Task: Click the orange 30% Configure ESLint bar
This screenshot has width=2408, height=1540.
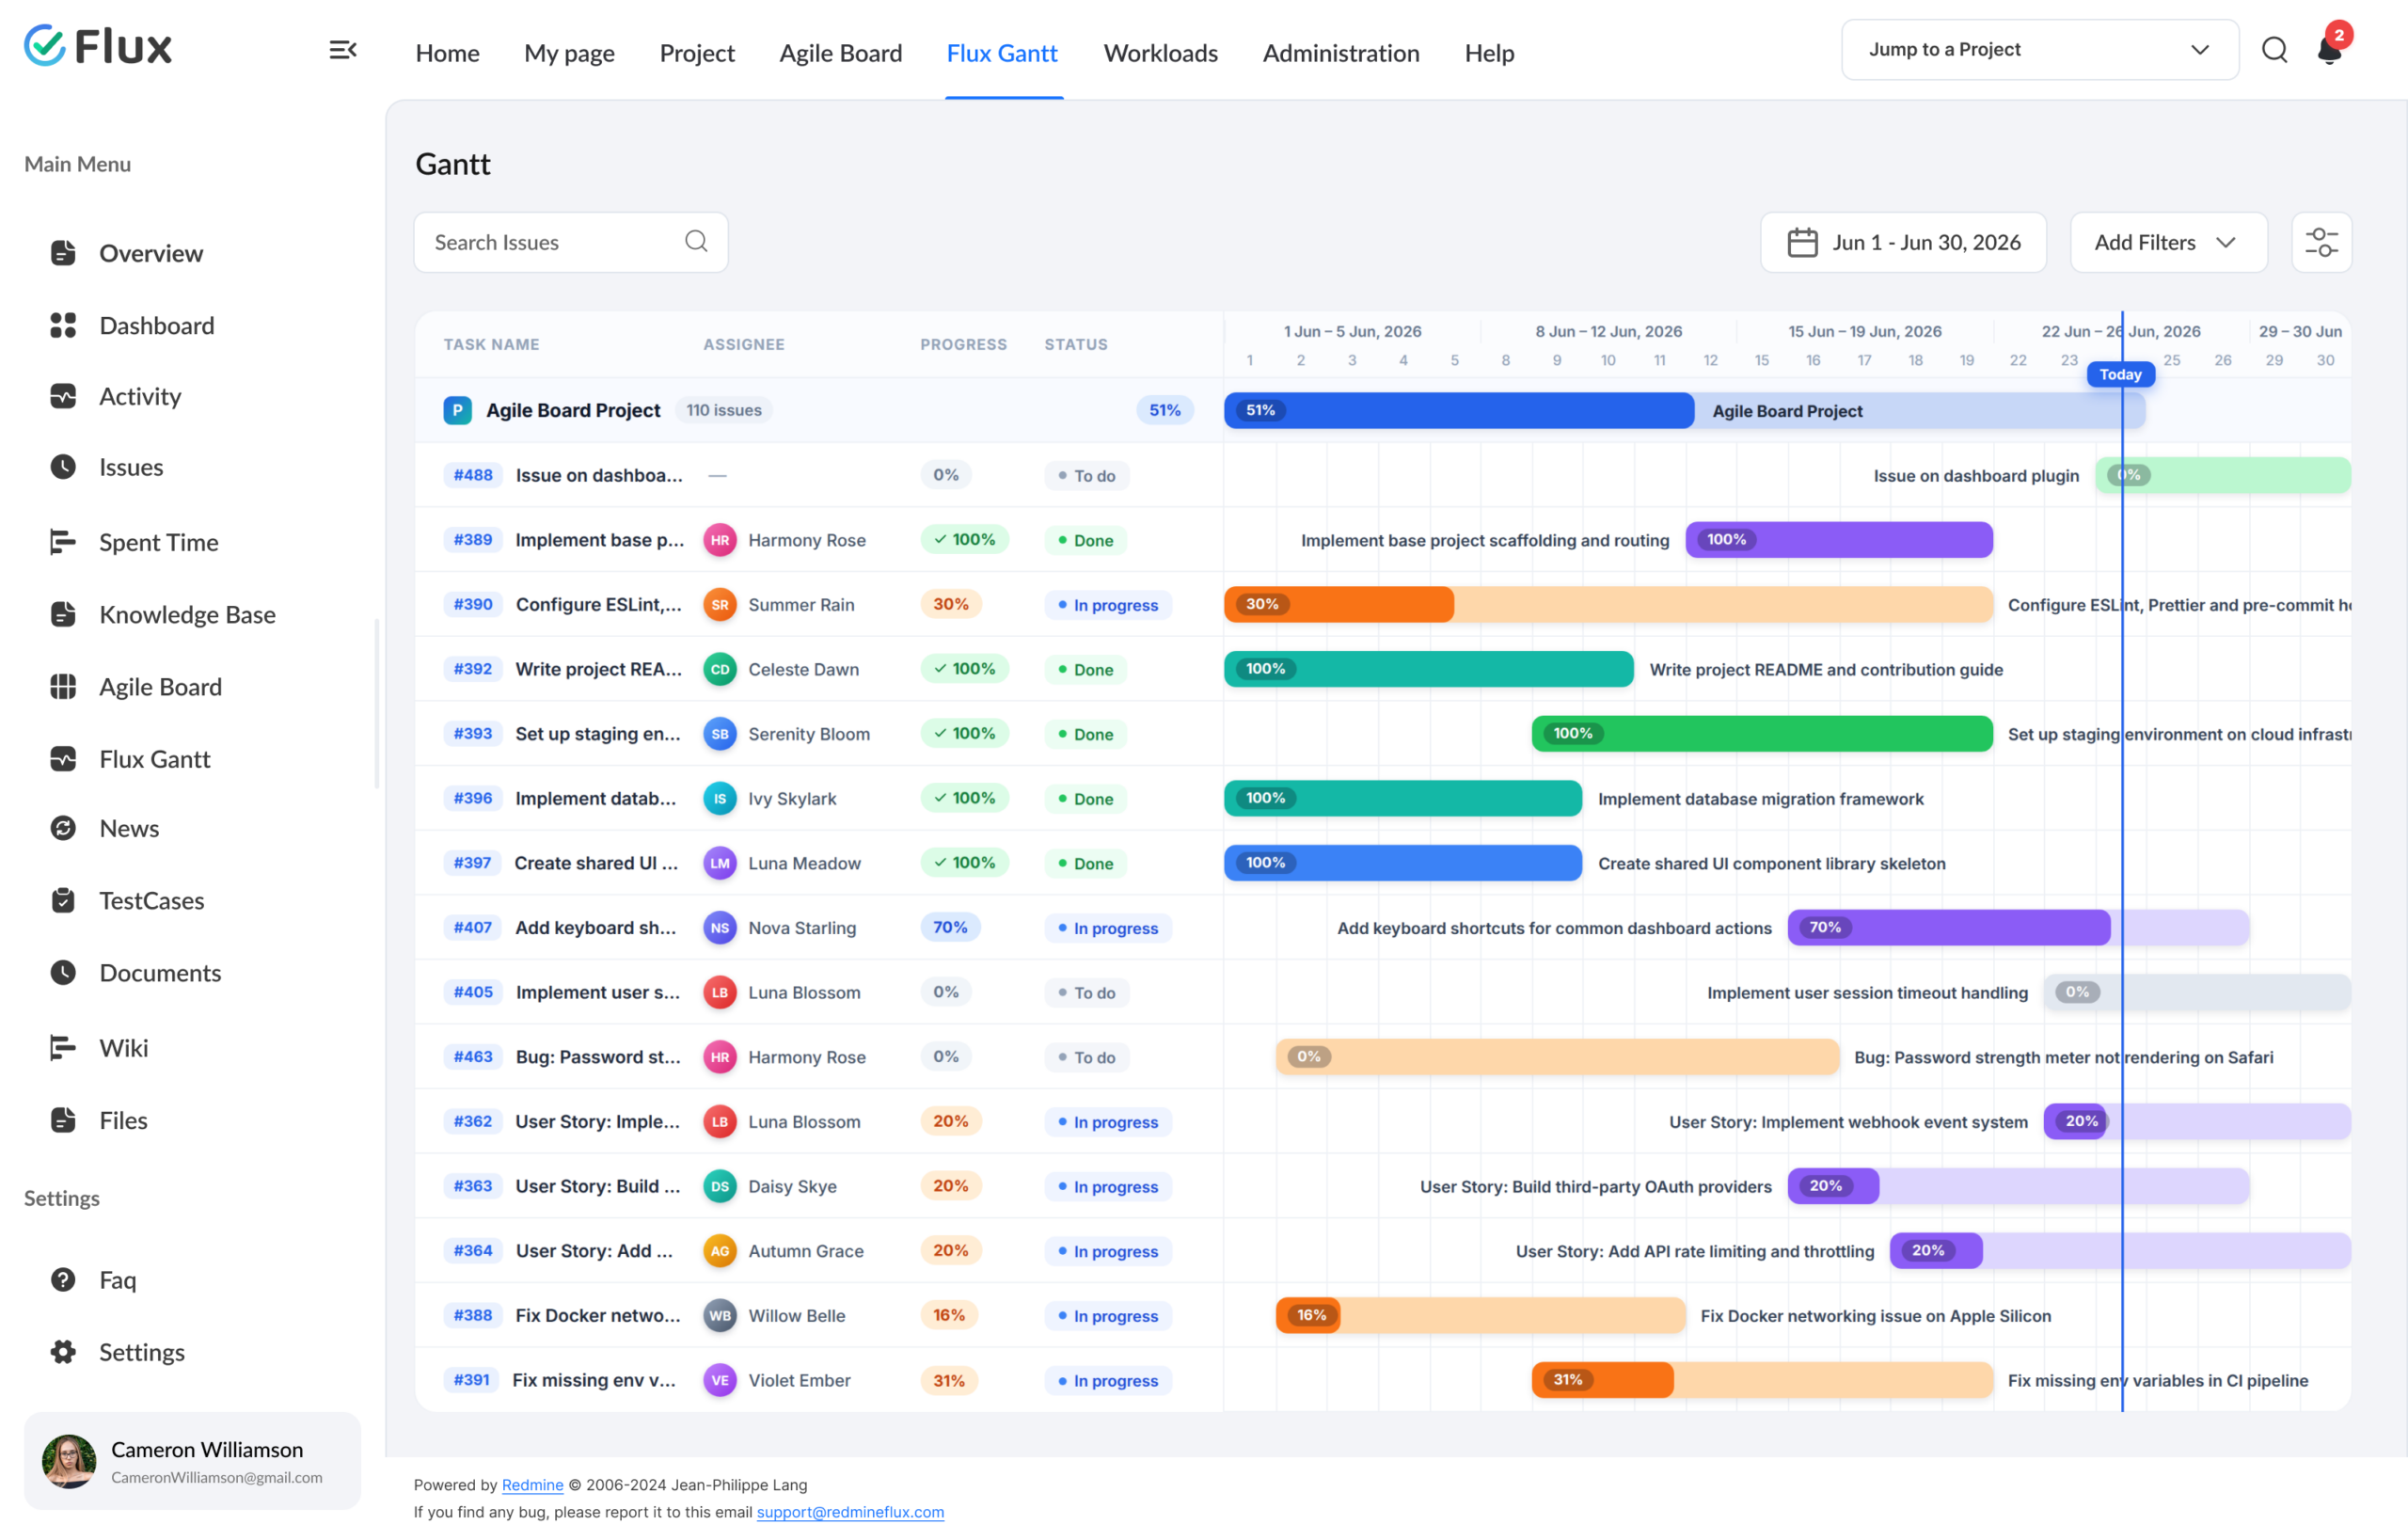Action: coord(1608,604)
